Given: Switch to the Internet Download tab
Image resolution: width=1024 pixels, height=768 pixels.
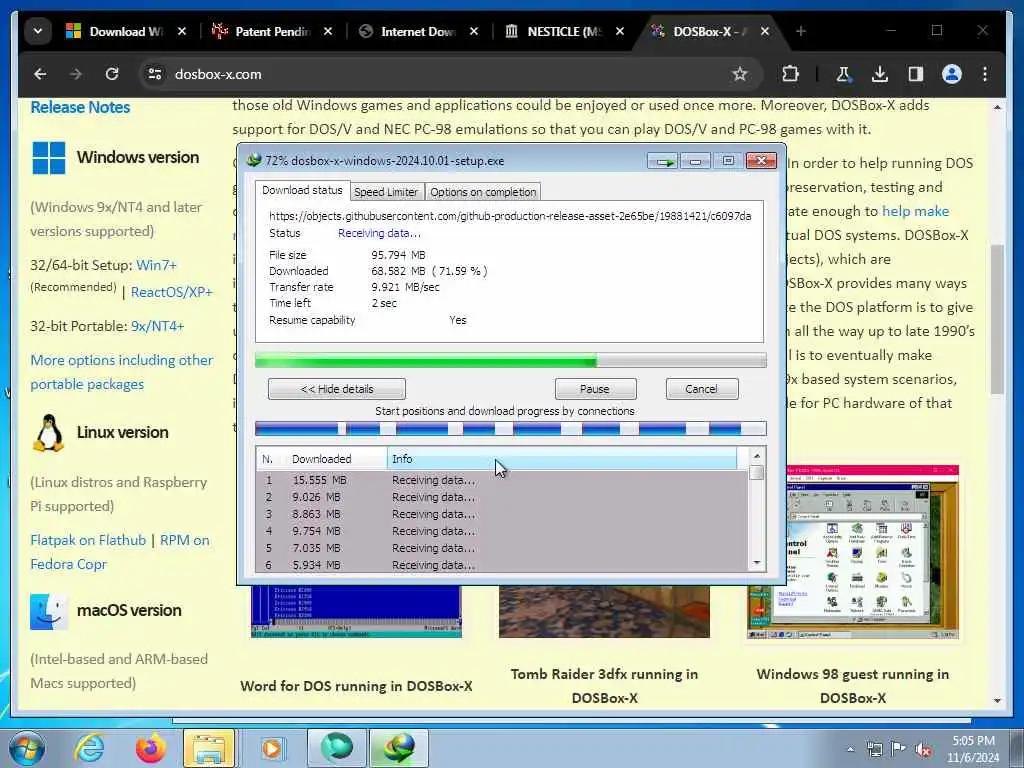Looking at the screenshot, I should (x=419, y=31).
